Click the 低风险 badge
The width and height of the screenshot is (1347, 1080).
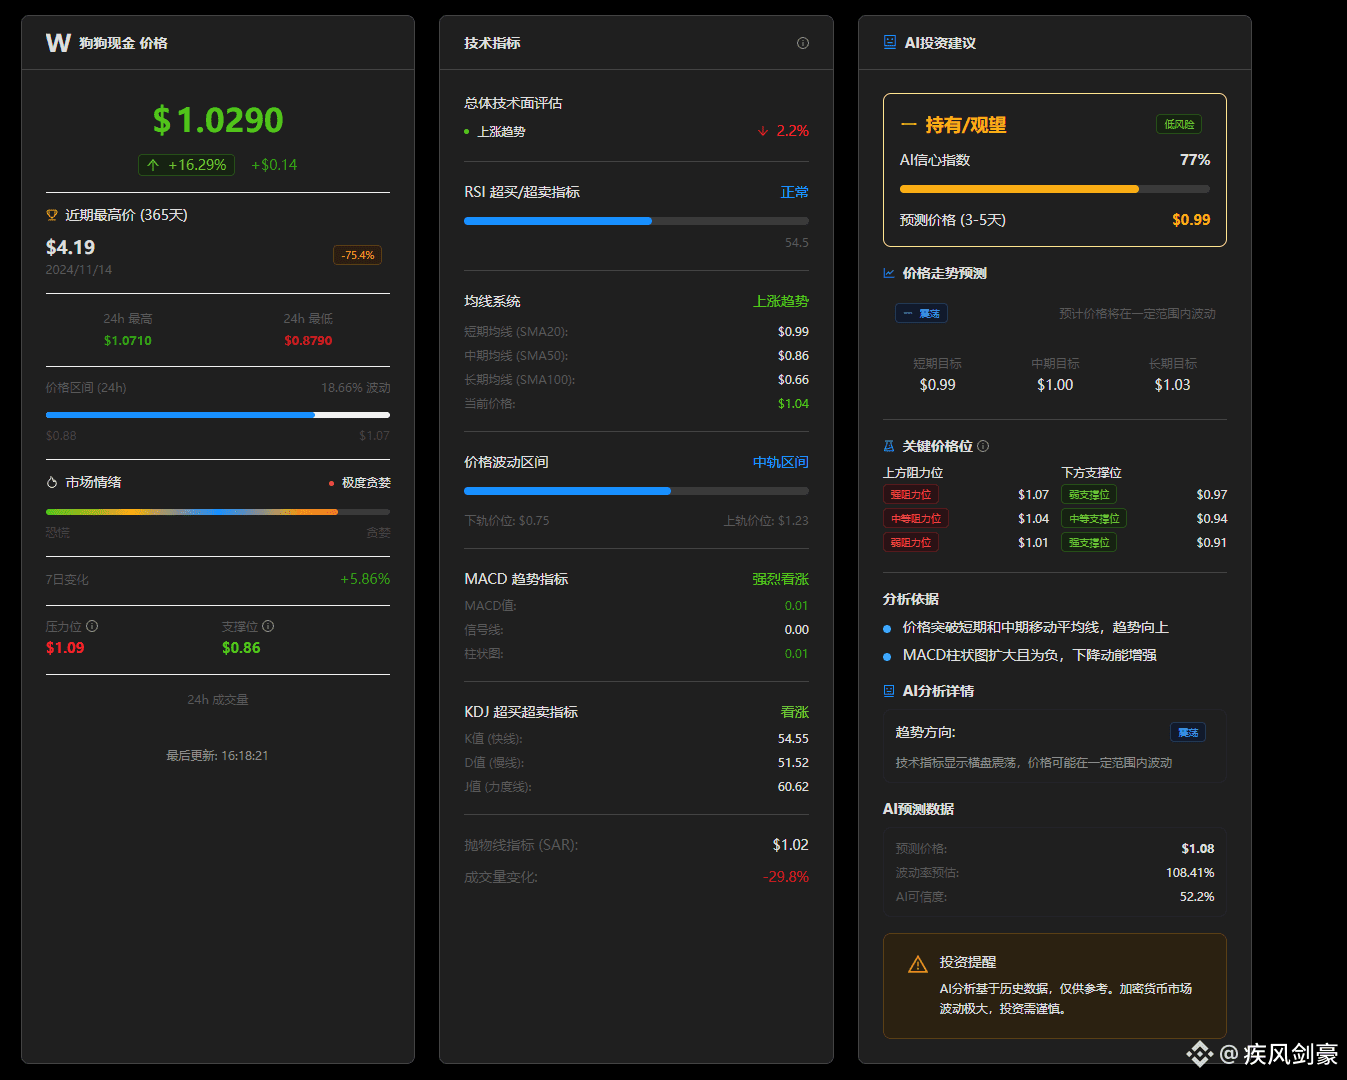click(x=1179, y=124)
